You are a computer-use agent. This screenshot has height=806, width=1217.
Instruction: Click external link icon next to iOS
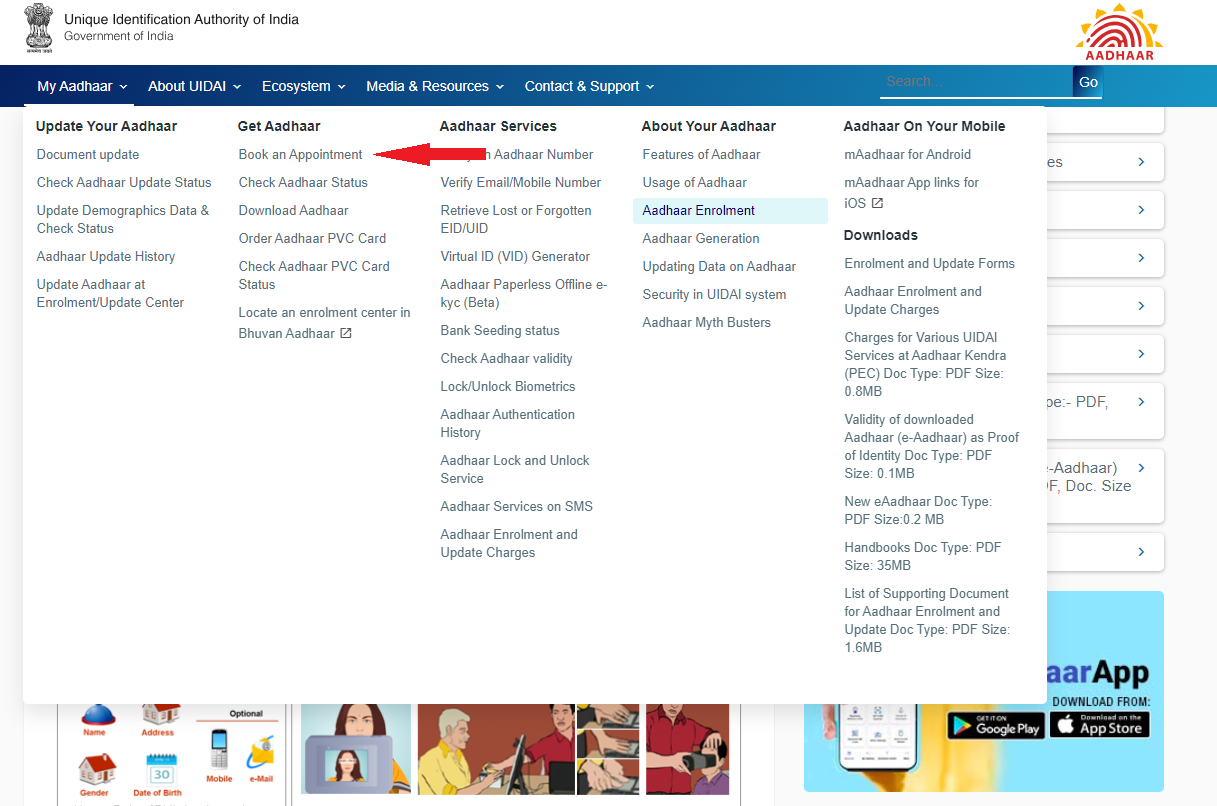[x=877, y=203]
